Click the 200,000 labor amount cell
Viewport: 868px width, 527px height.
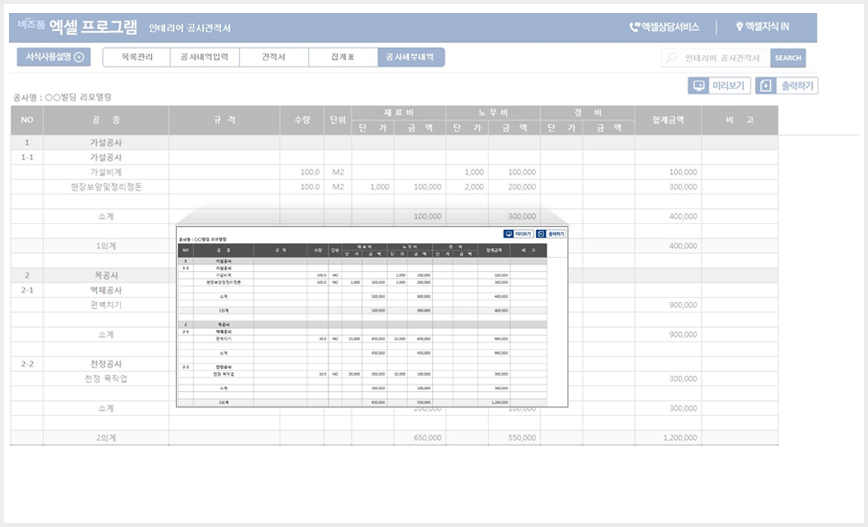(514, 187)
